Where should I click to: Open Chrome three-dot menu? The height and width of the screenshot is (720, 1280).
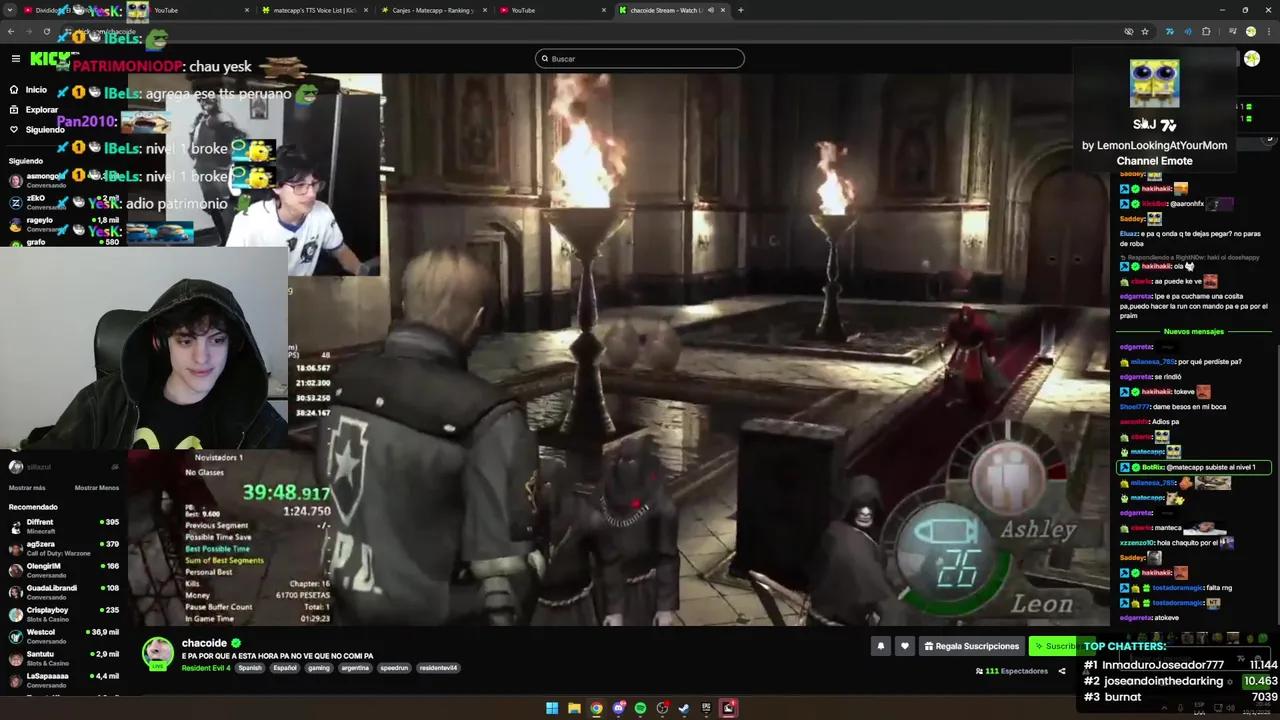[x=1268, y=31]
